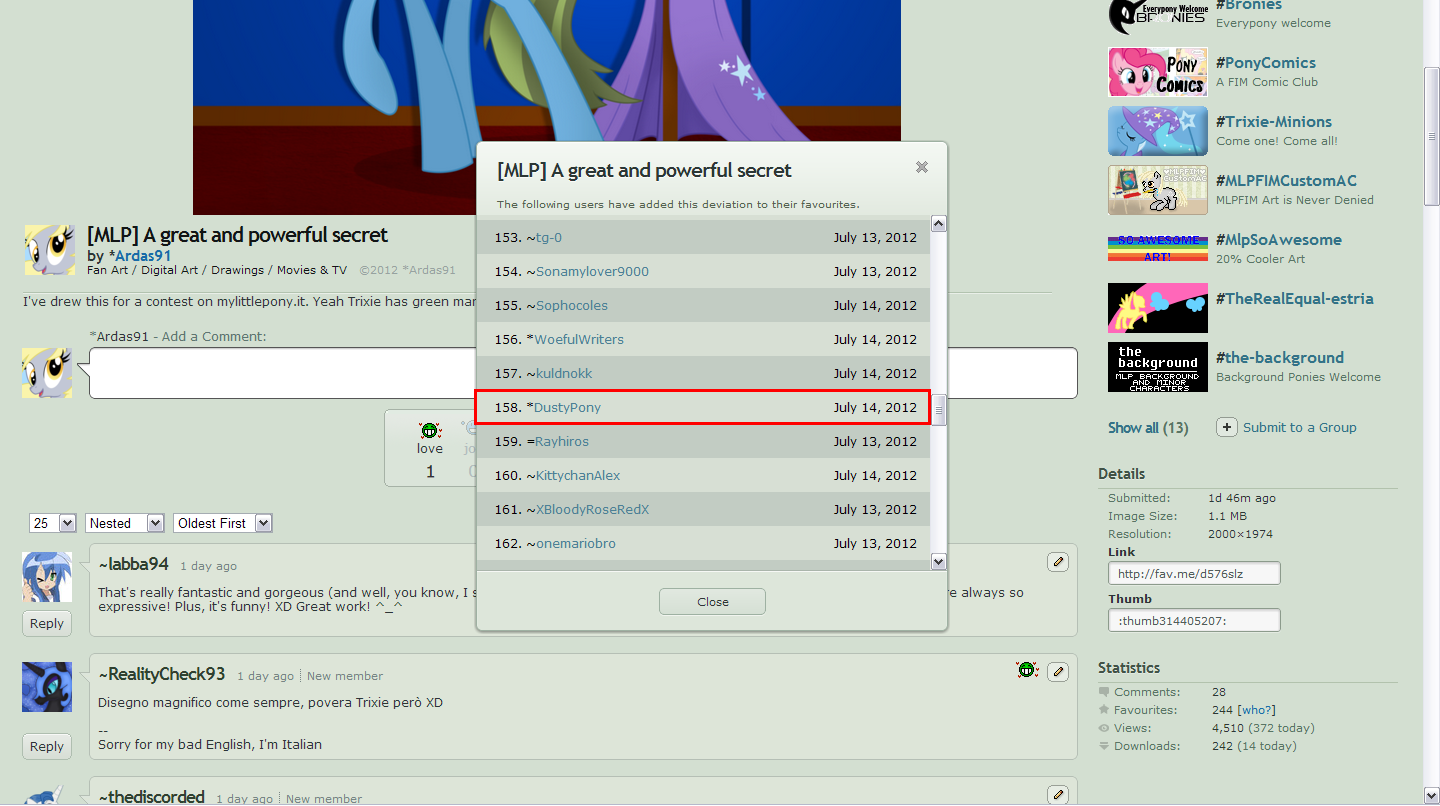
Task: Close the favourites dialog with the X icon
Action: tap(922, 168)
